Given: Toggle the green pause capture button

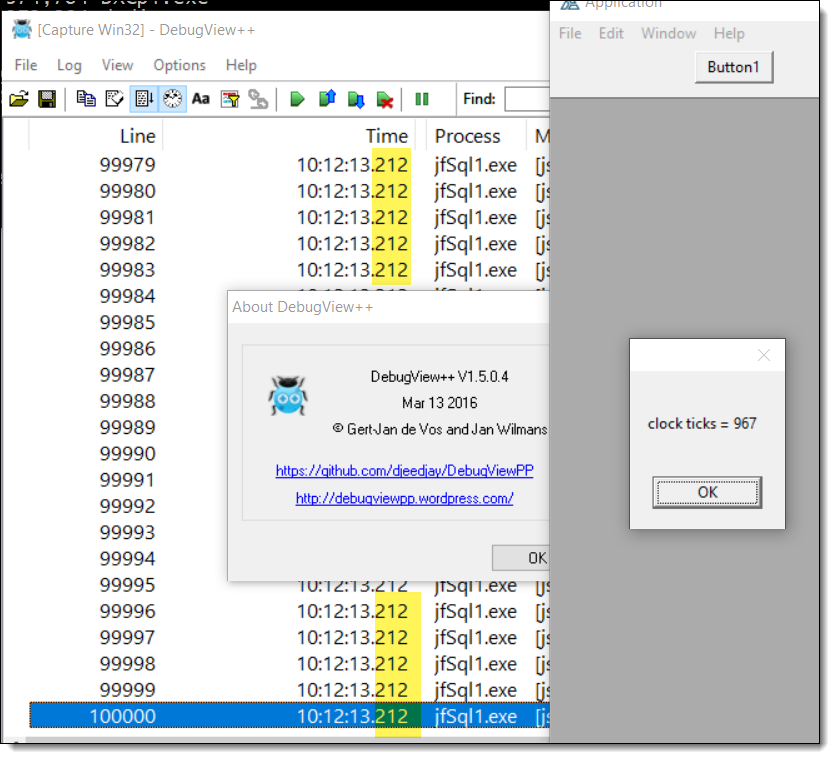Looking at the screenshot, I should tap(422, 99).
